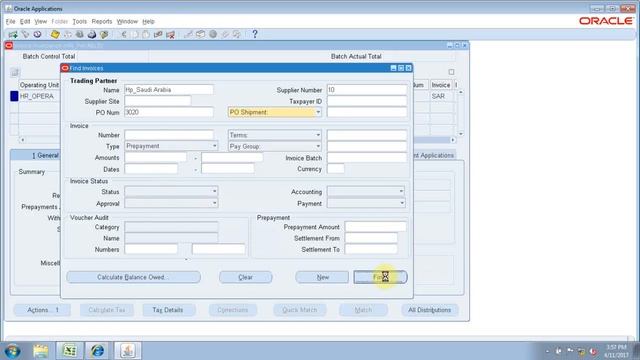Click the Supplier Site field
The image size is (640, 360).
(x=158, y=101)
